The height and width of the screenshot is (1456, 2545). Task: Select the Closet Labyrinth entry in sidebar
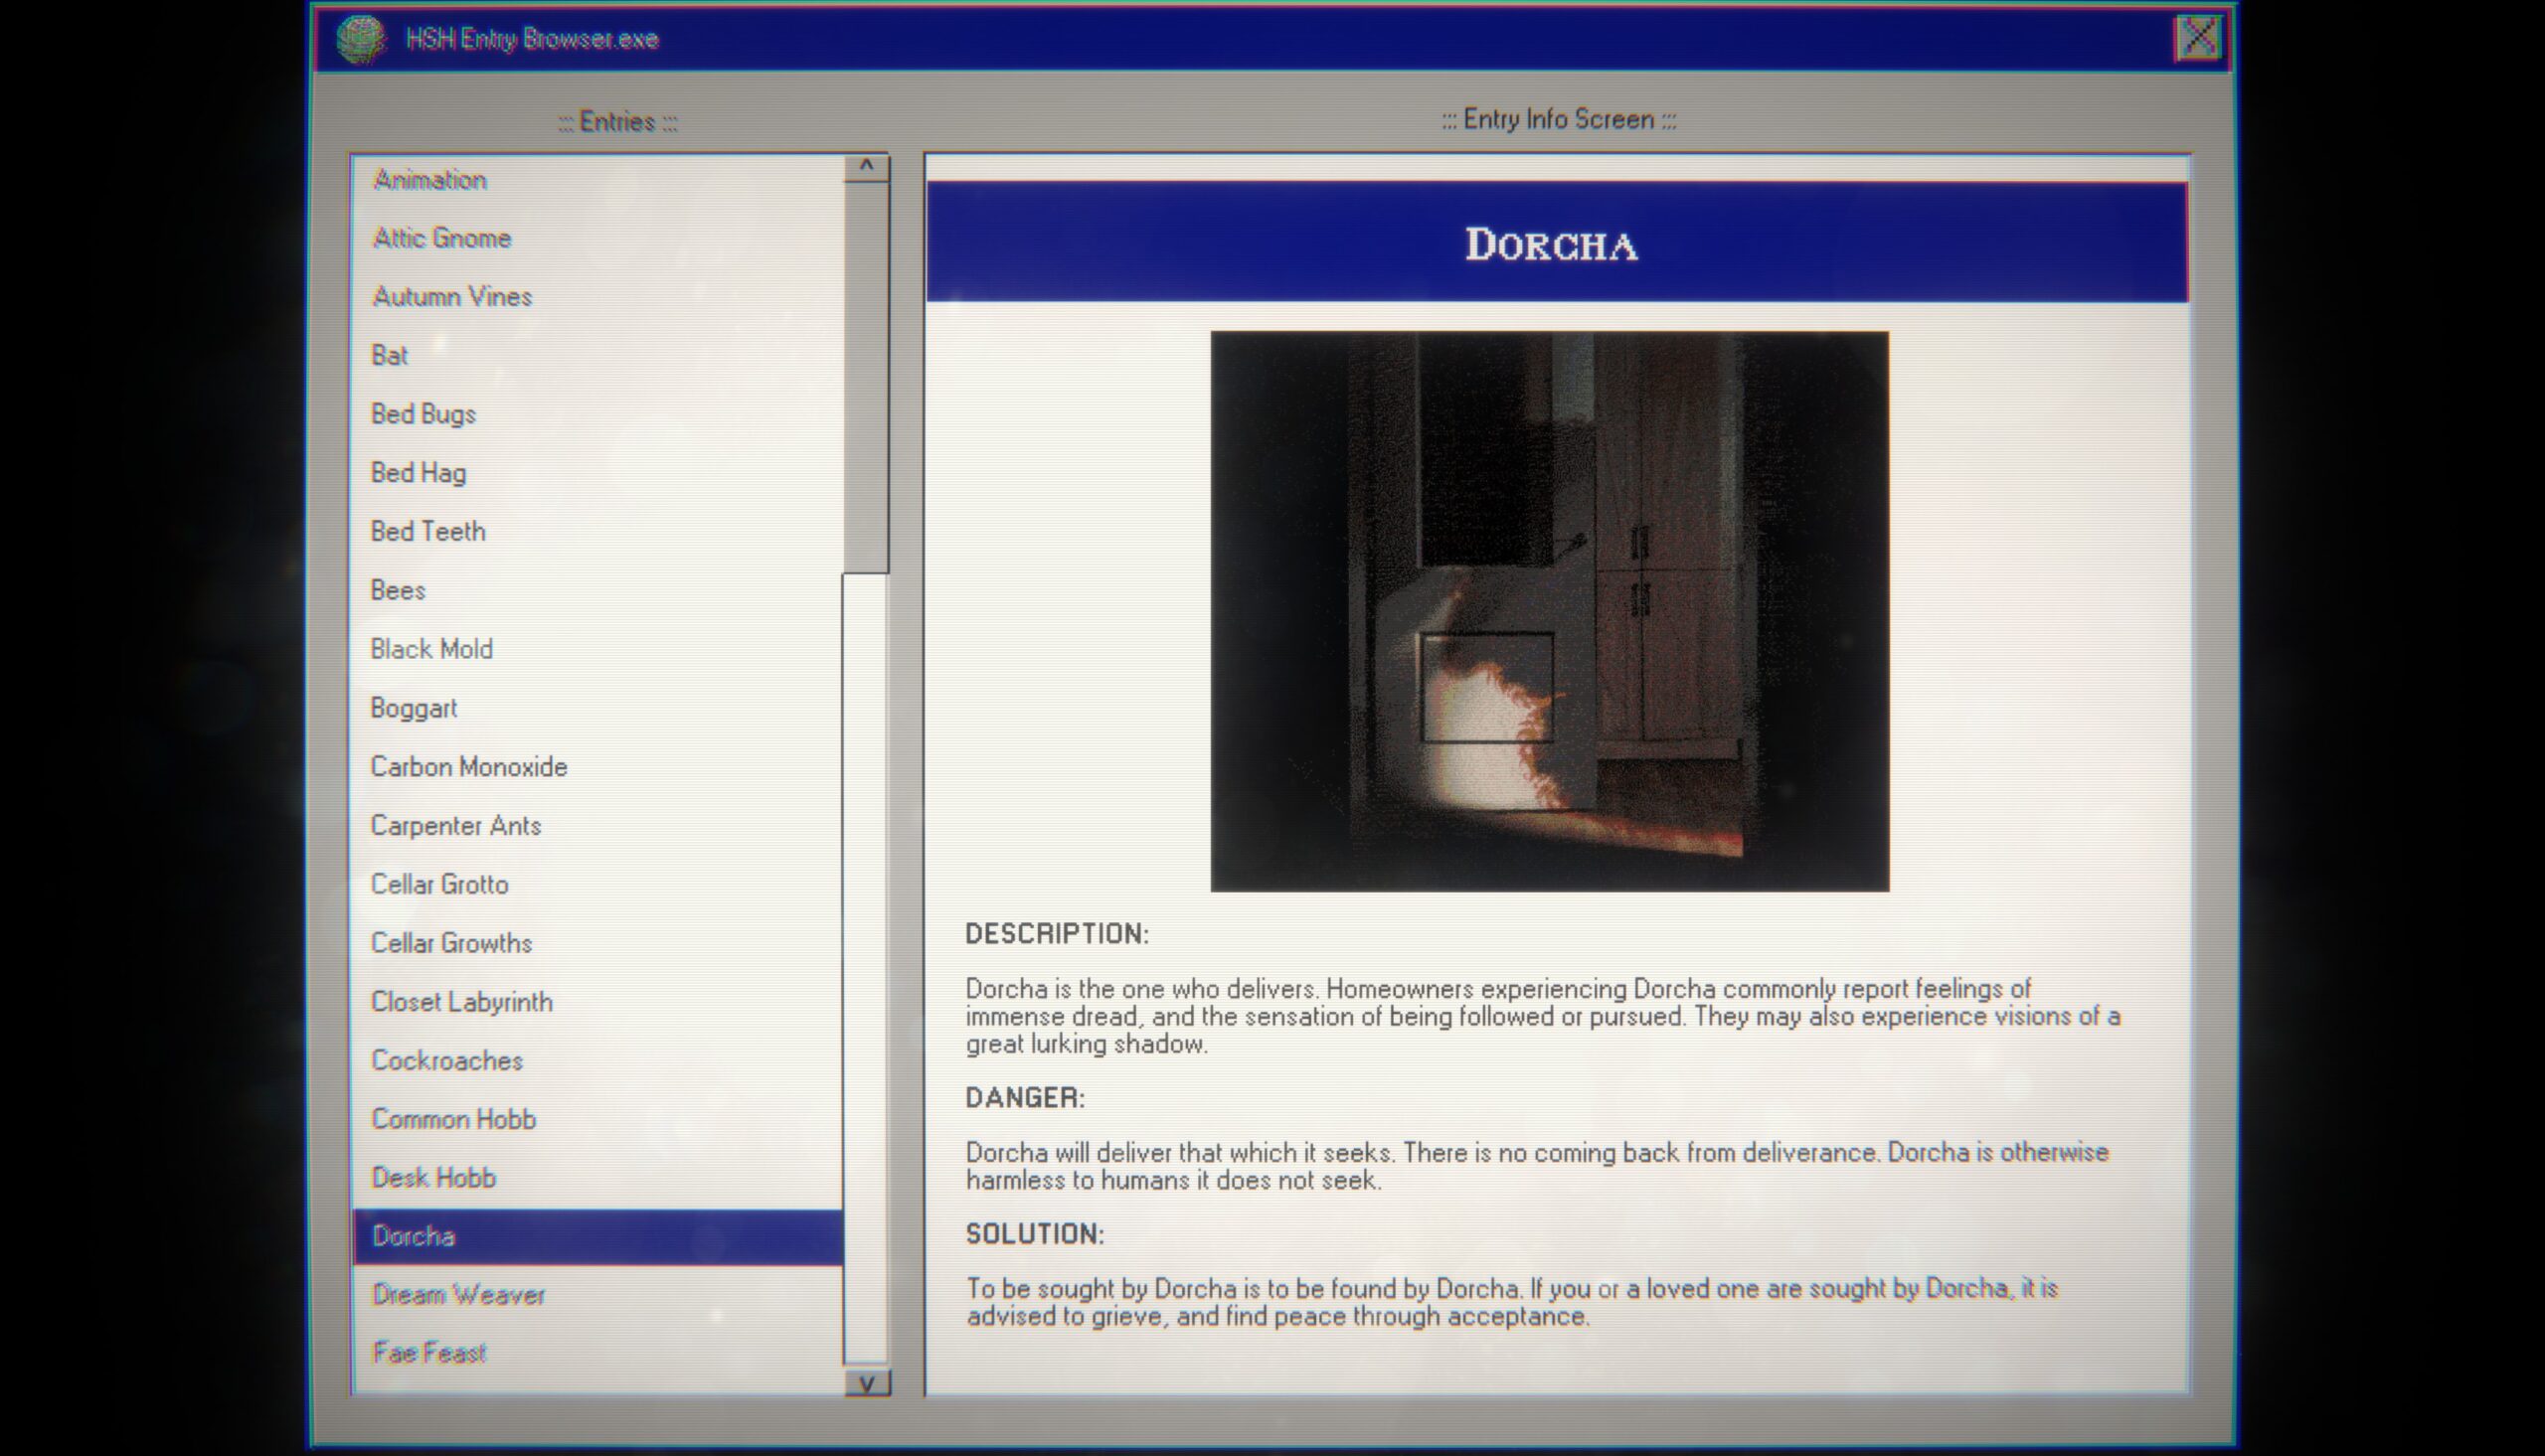pos(459,1002)
